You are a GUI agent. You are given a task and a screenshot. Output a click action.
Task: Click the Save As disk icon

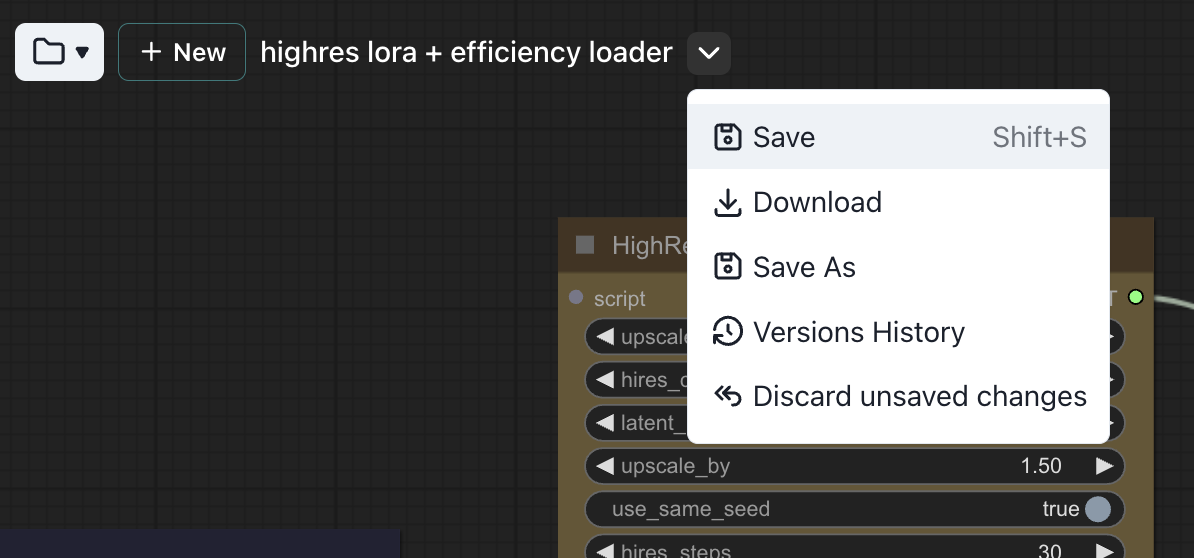click(727, 267)
